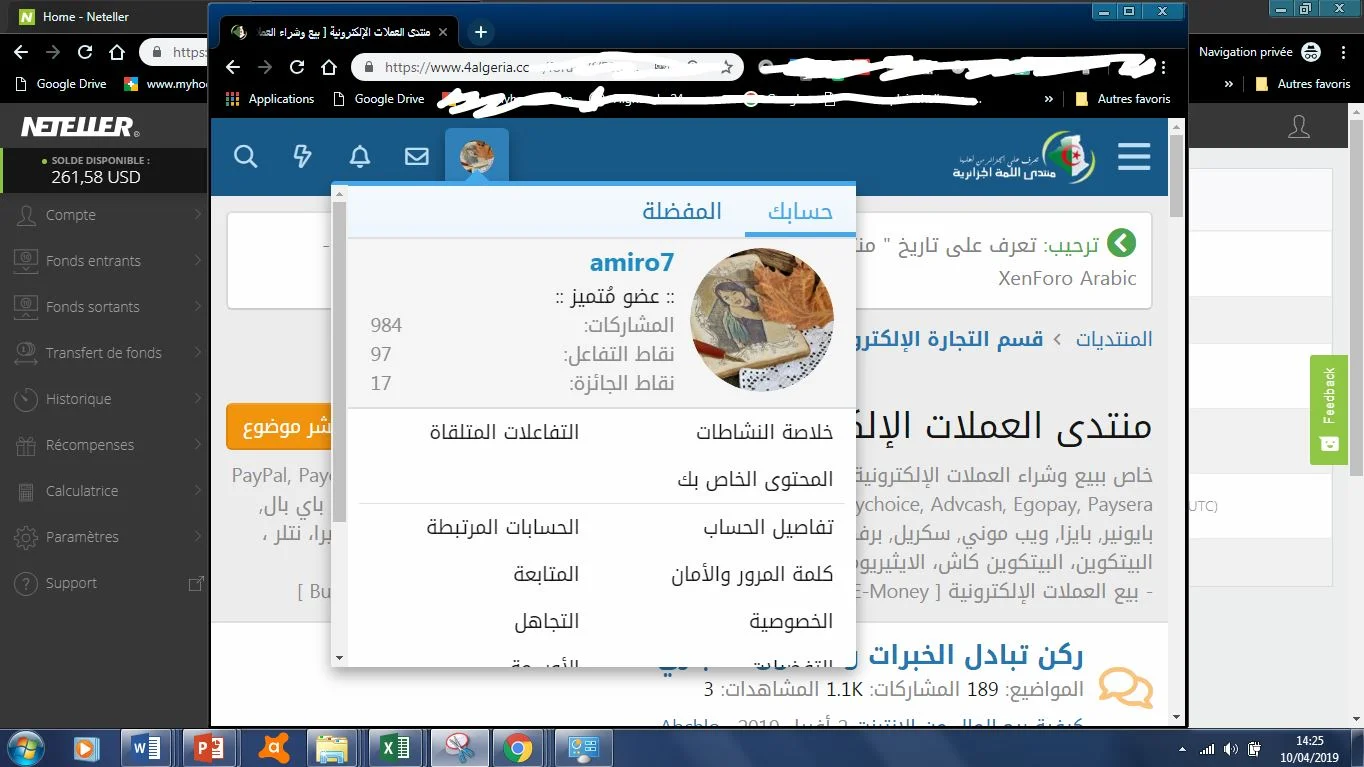The image size is (1364, 767).
Task: Expand Fonds entrants in Neteller sidebar
Action: point(93,261)
